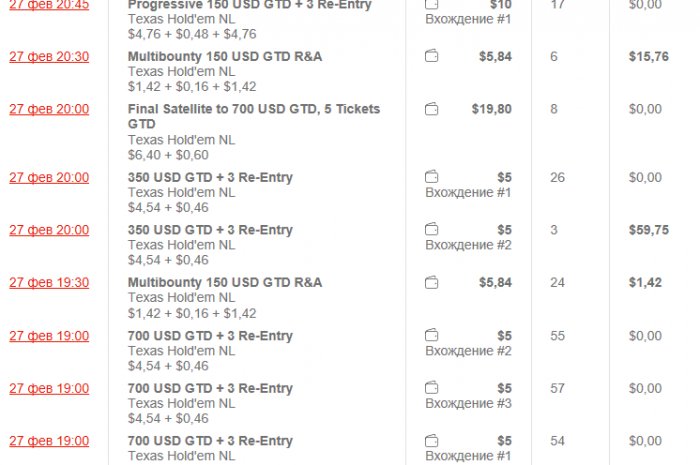The height and width of the screenshot is (465, 700).
Task: Click wallet icon in 19:30 Multibounty row
Action: [432, 283]
